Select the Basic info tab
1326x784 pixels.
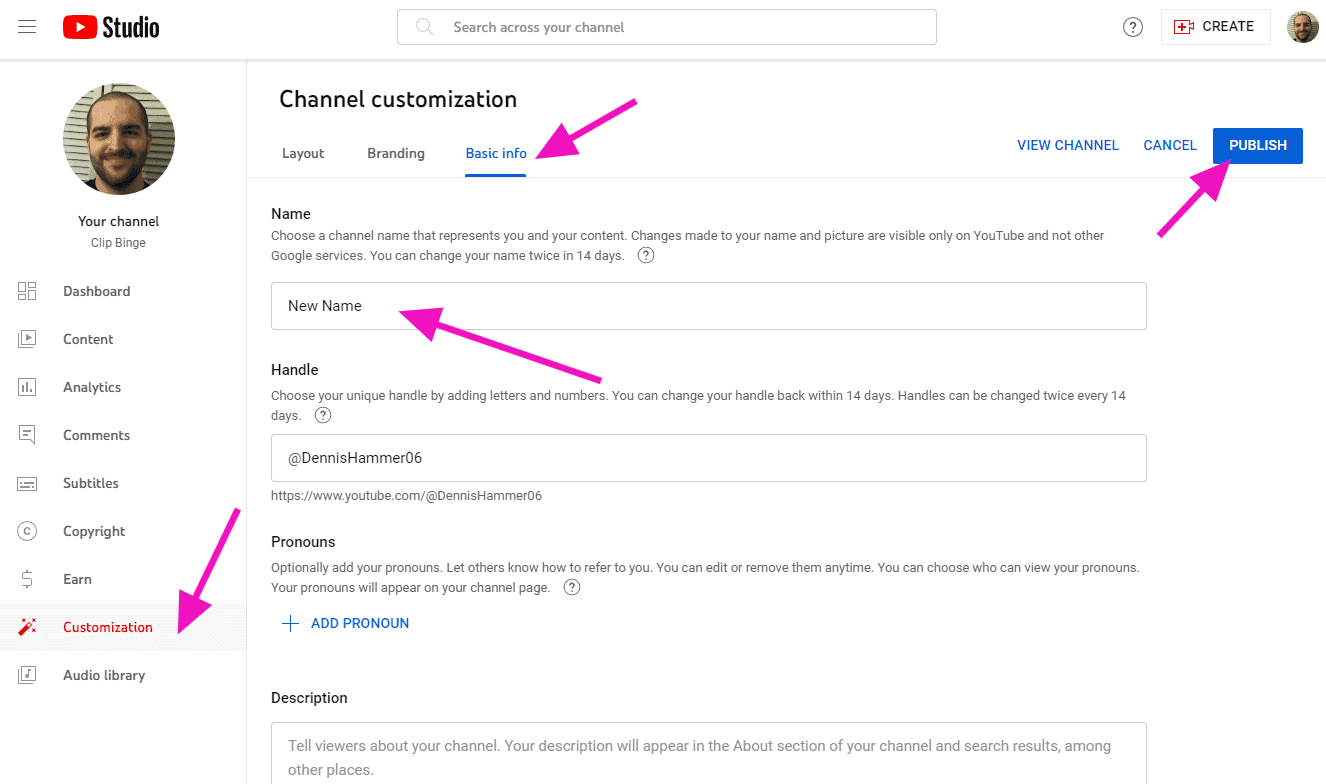point(496,153)
